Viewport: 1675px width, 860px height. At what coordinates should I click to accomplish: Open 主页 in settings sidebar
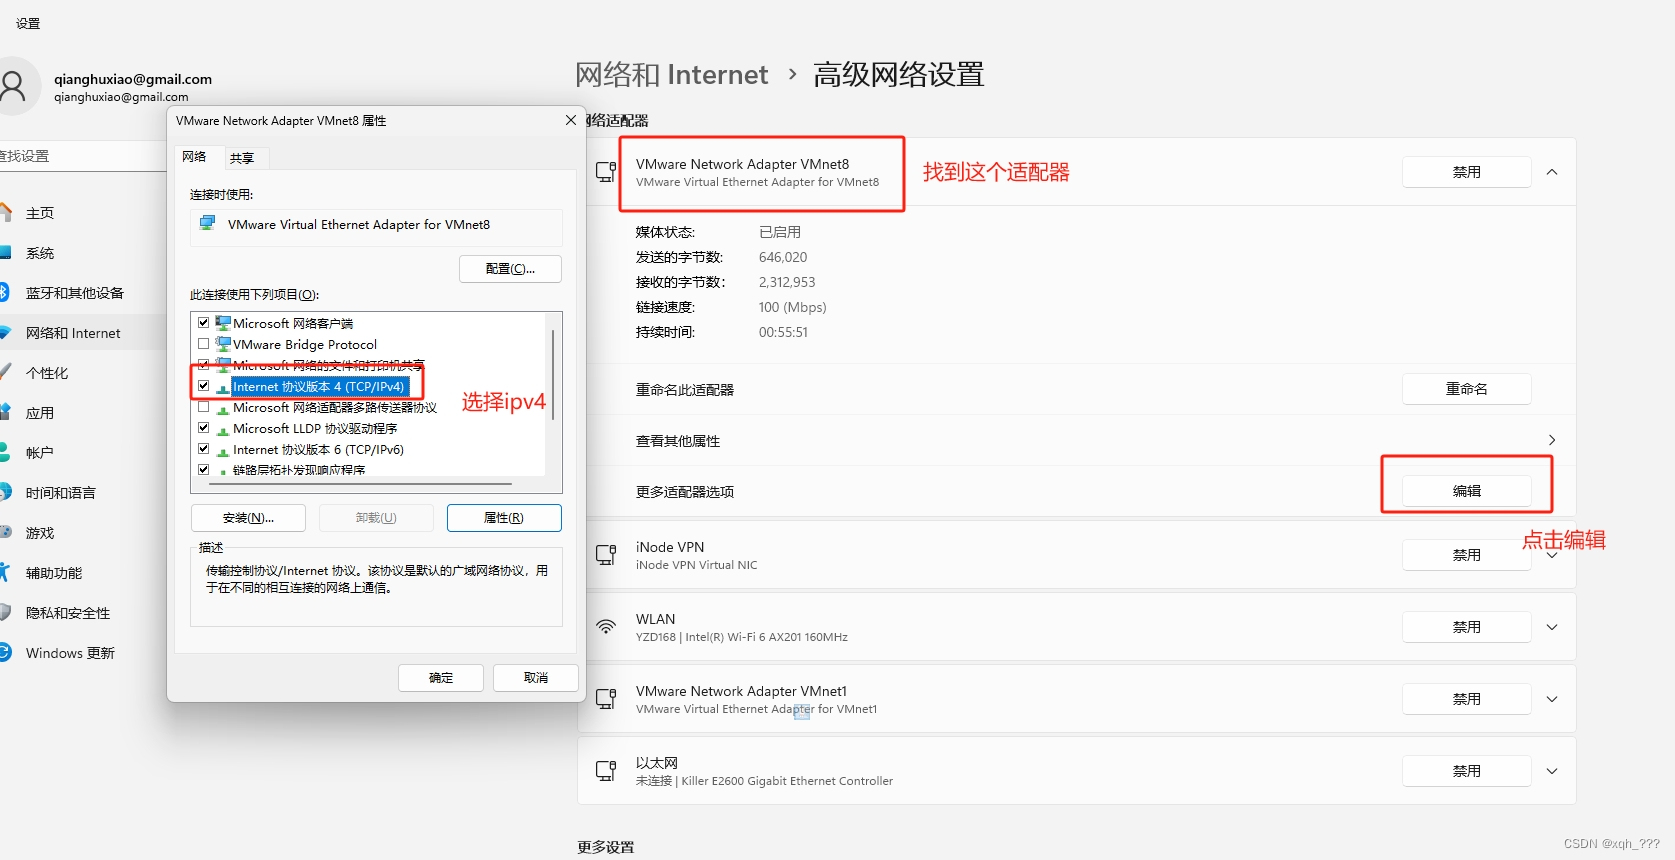(40, 213)
